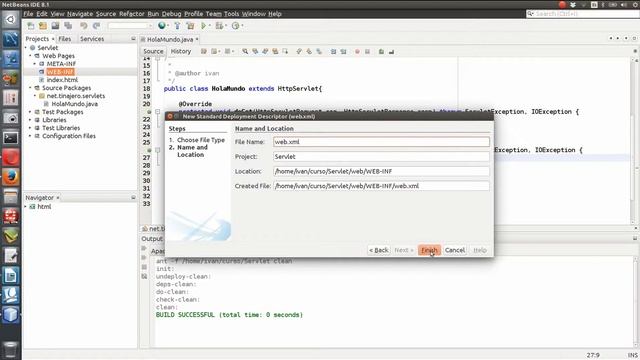
Task: Switch to the Services tab
Action: pyautogui.click(x=92, y=39)
